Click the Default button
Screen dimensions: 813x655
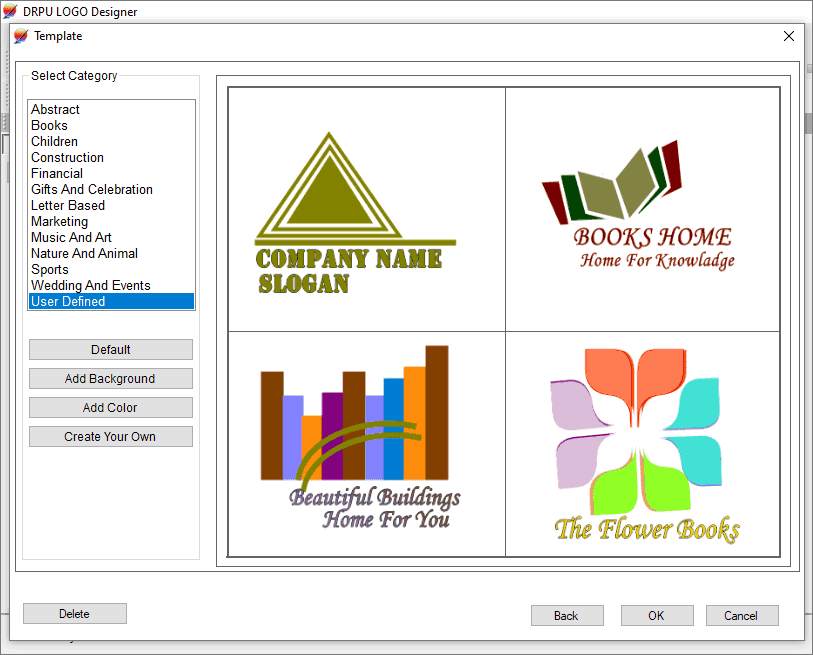[110, 349]
